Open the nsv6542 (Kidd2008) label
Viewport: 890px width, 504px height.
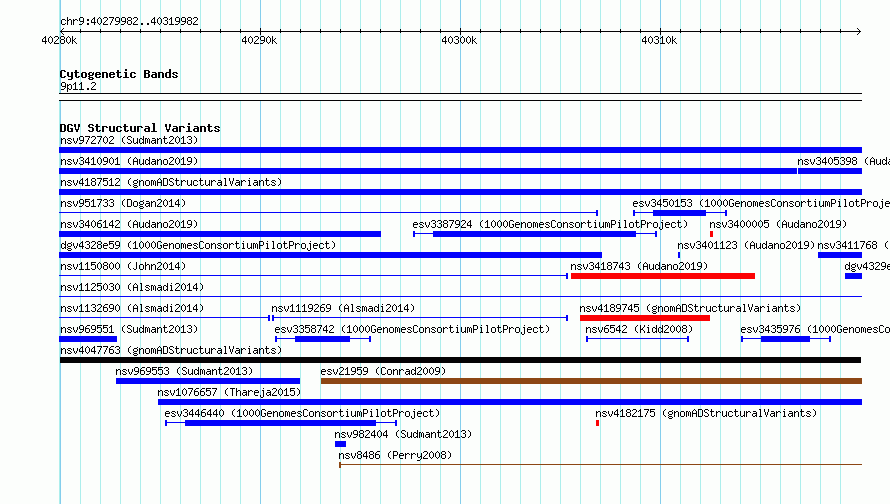tap(639, 329)
